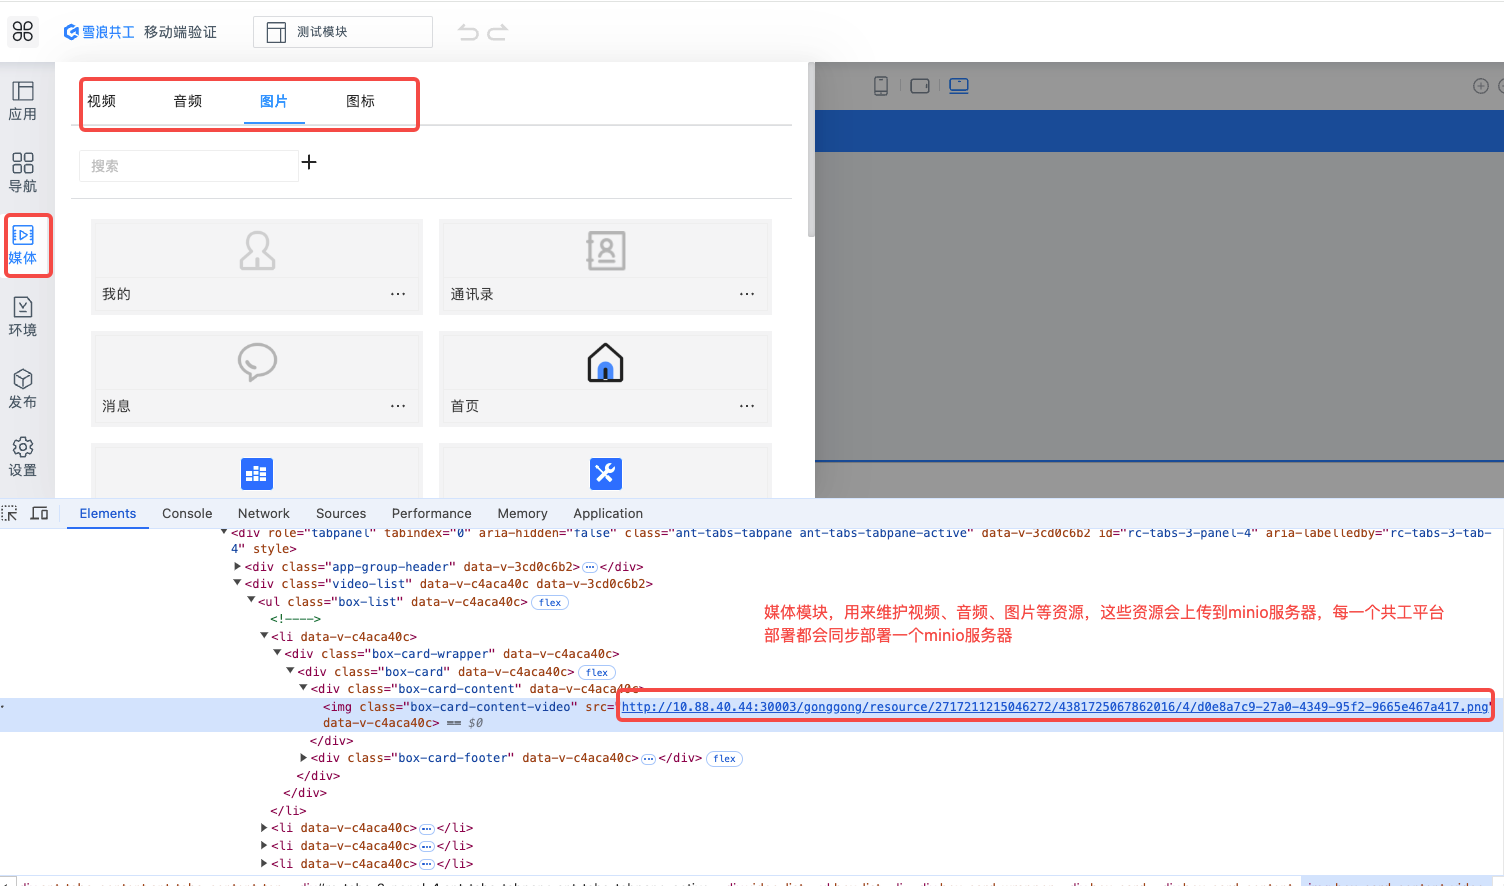Select the 消息 image thumbnail
1504x886 pixels.
click(257, 362)
